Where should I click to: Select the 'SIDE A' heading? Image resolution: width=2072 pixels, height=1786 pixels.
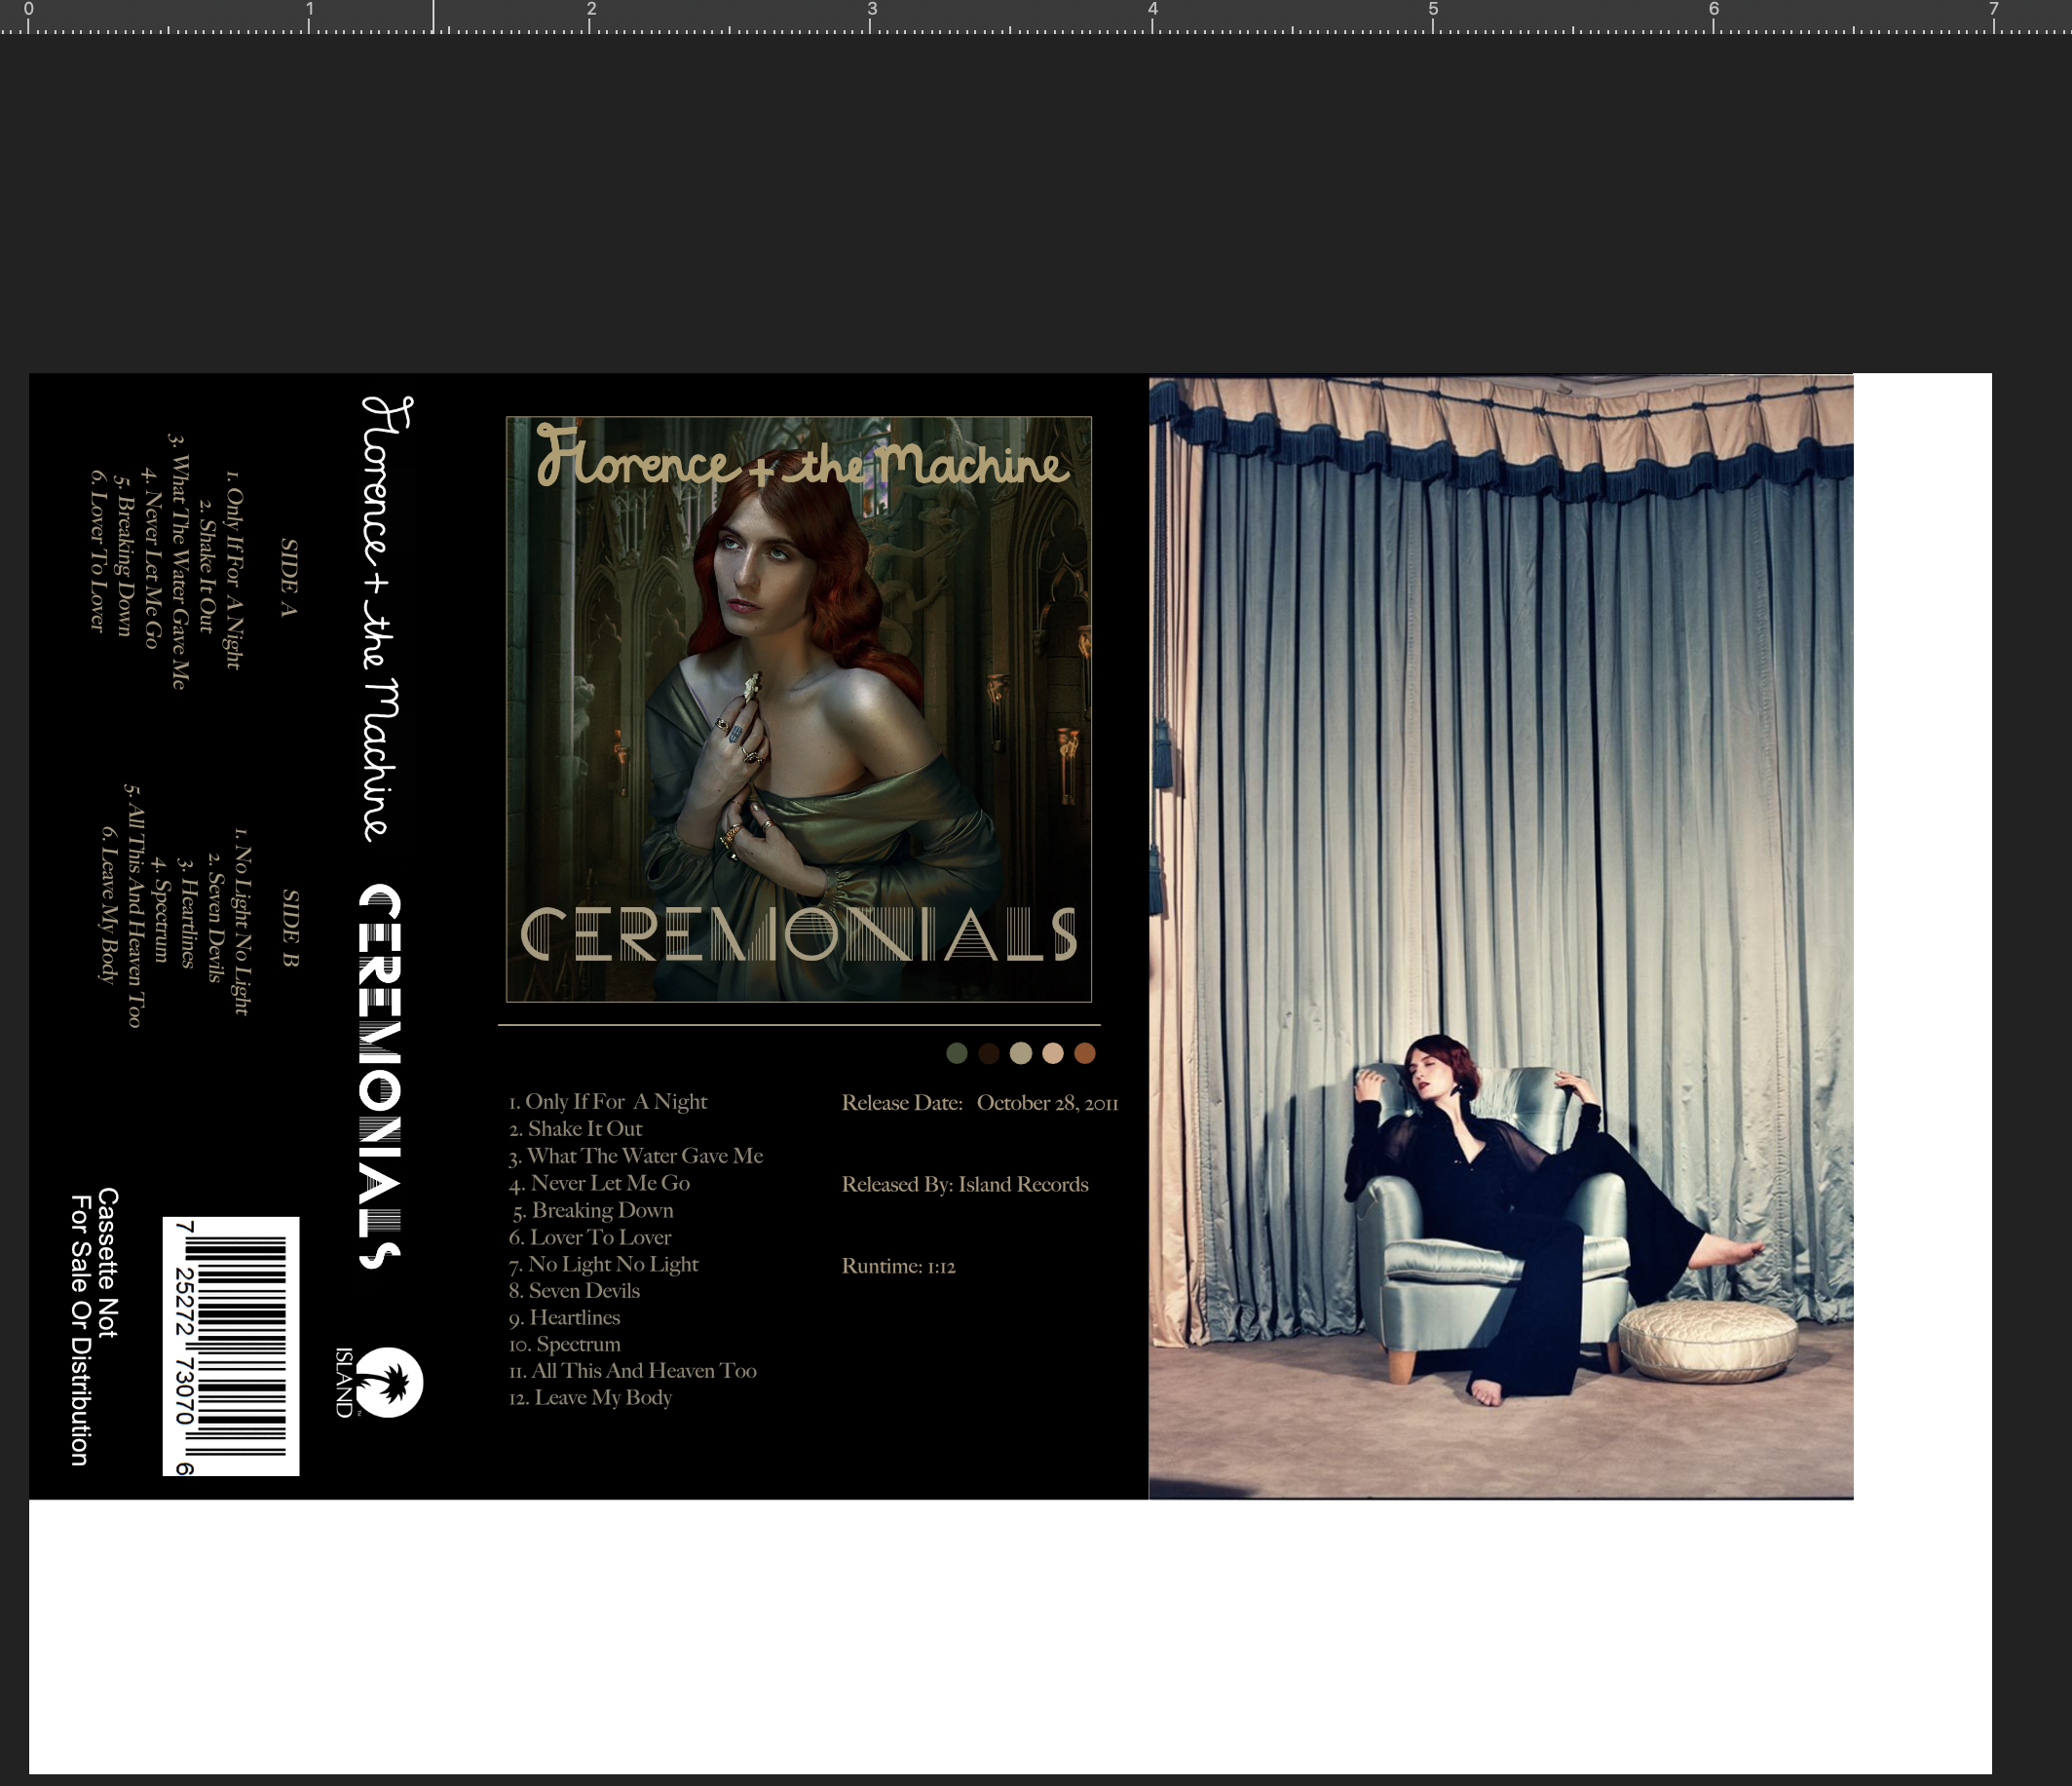tap(289, 578)
